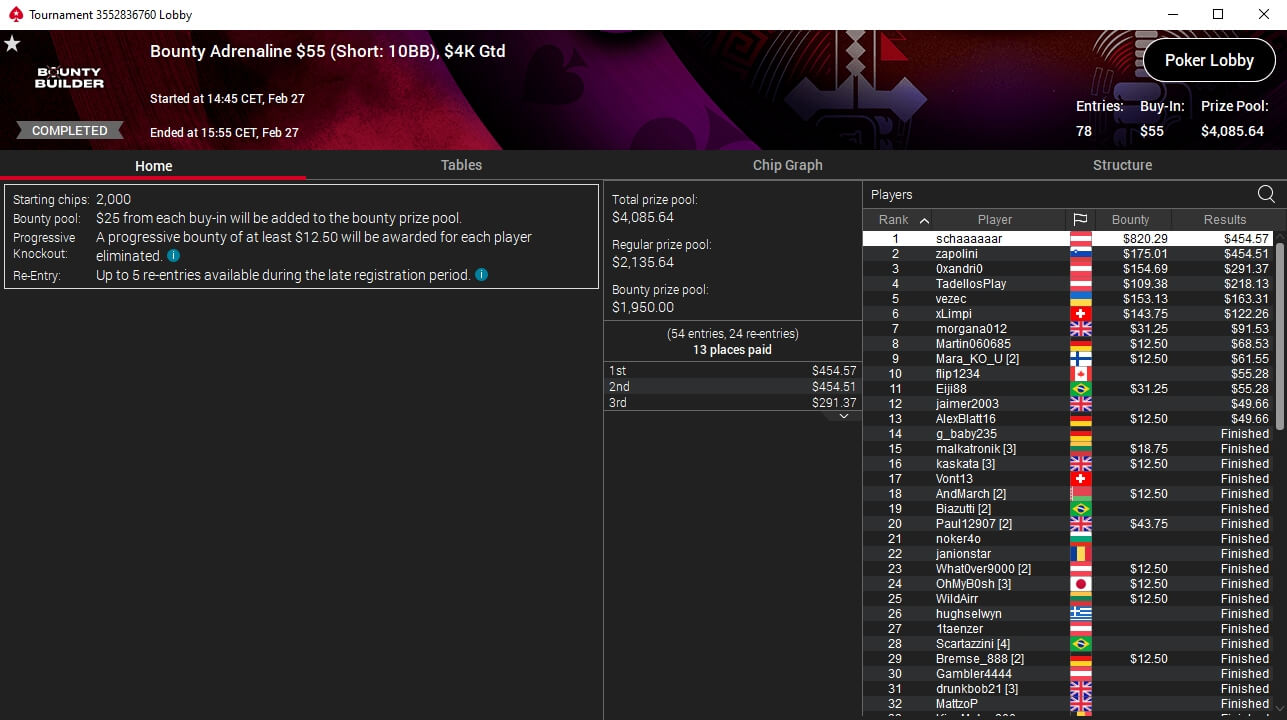The height and width of the screenshot is (720, 1287).
Task: Sort the list by the Bounty column
Action: [x=1130, y=220]
